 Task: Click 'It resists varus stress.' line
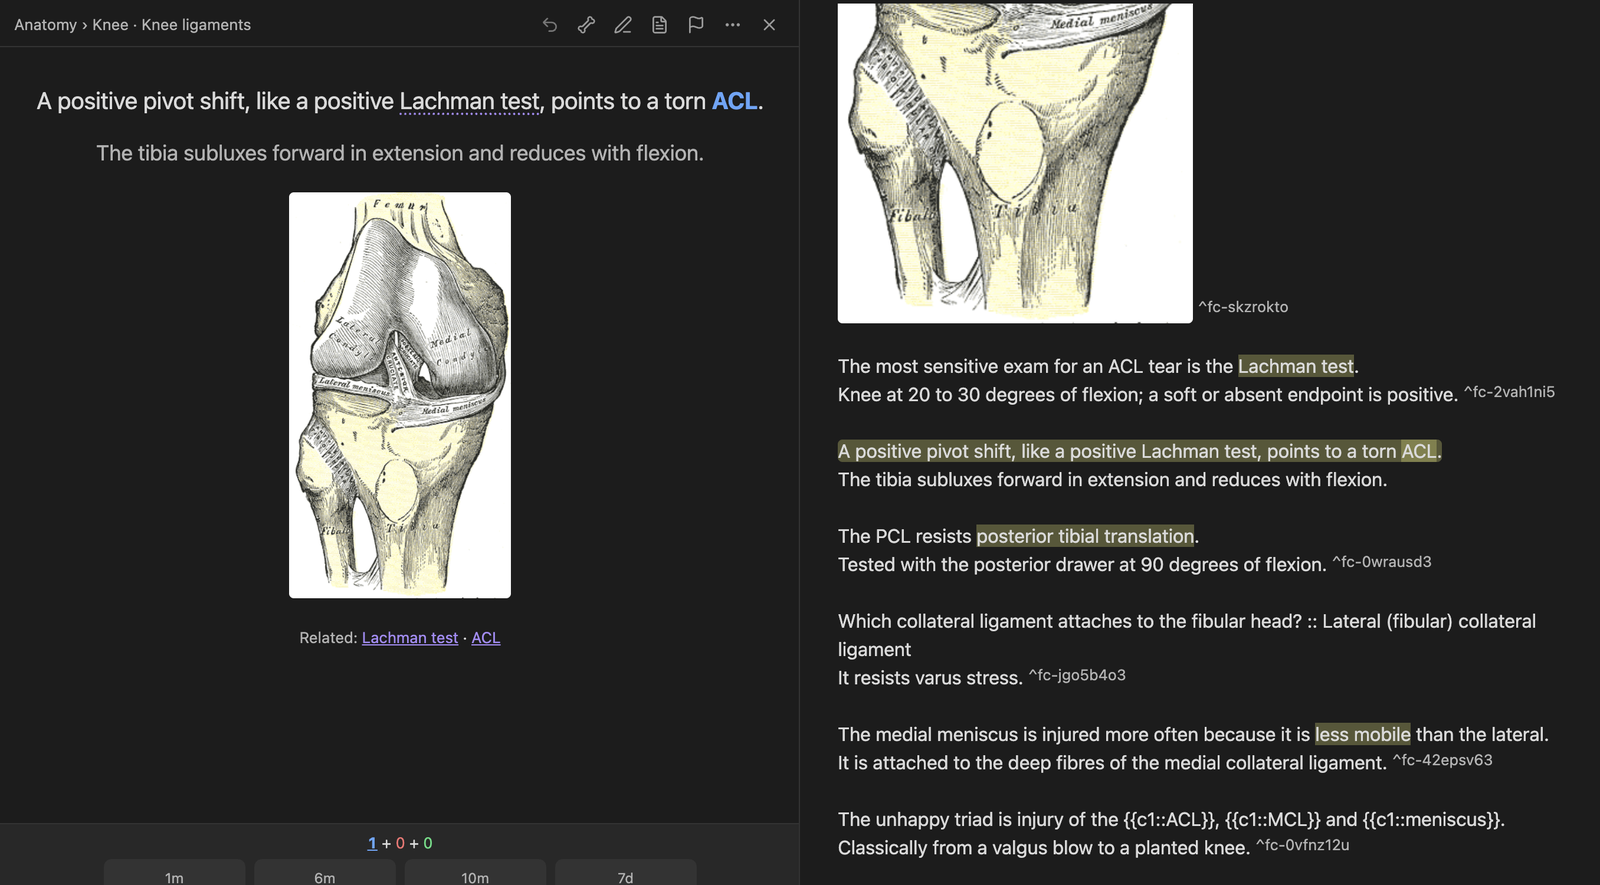tap(930, 678)
